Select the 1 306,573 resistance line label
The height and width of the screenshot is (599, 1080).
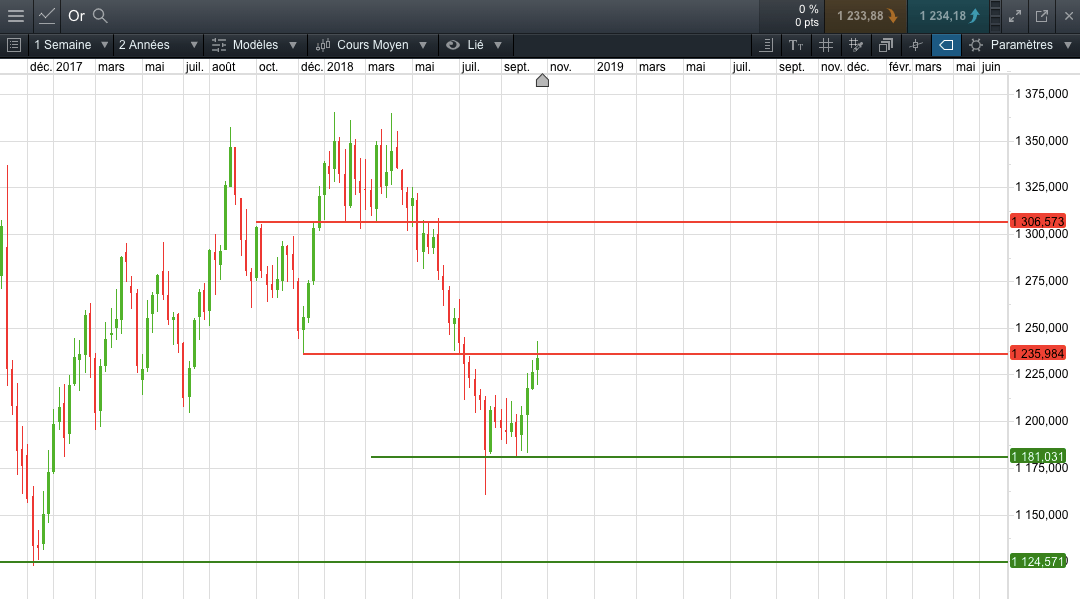tap(1038, 221)
